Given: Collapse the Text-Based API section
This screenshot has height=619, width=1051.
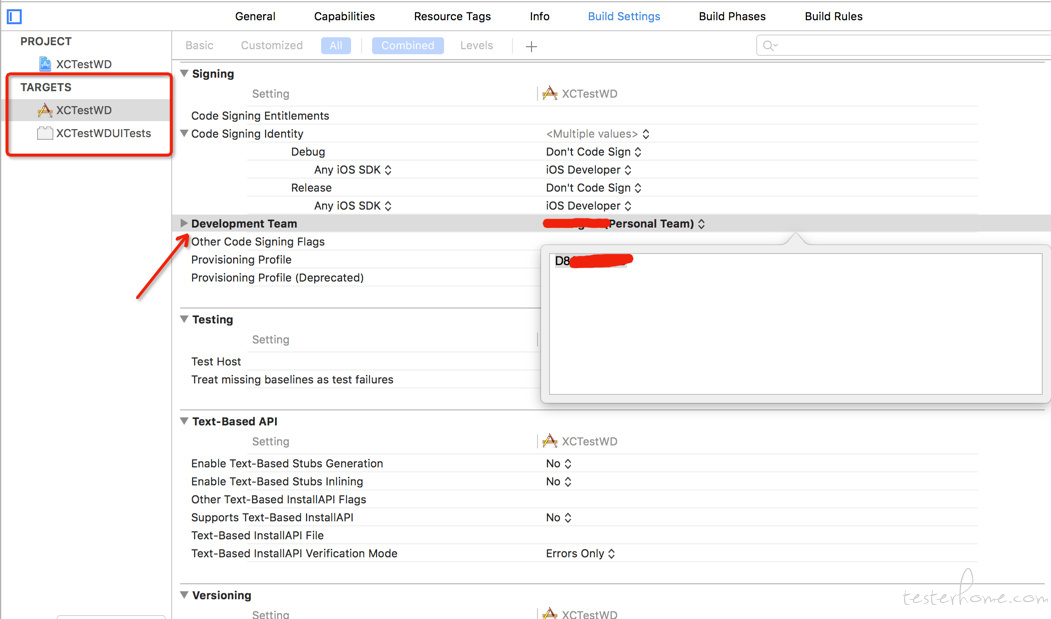Looking at the screenshot, I should 184,421.
